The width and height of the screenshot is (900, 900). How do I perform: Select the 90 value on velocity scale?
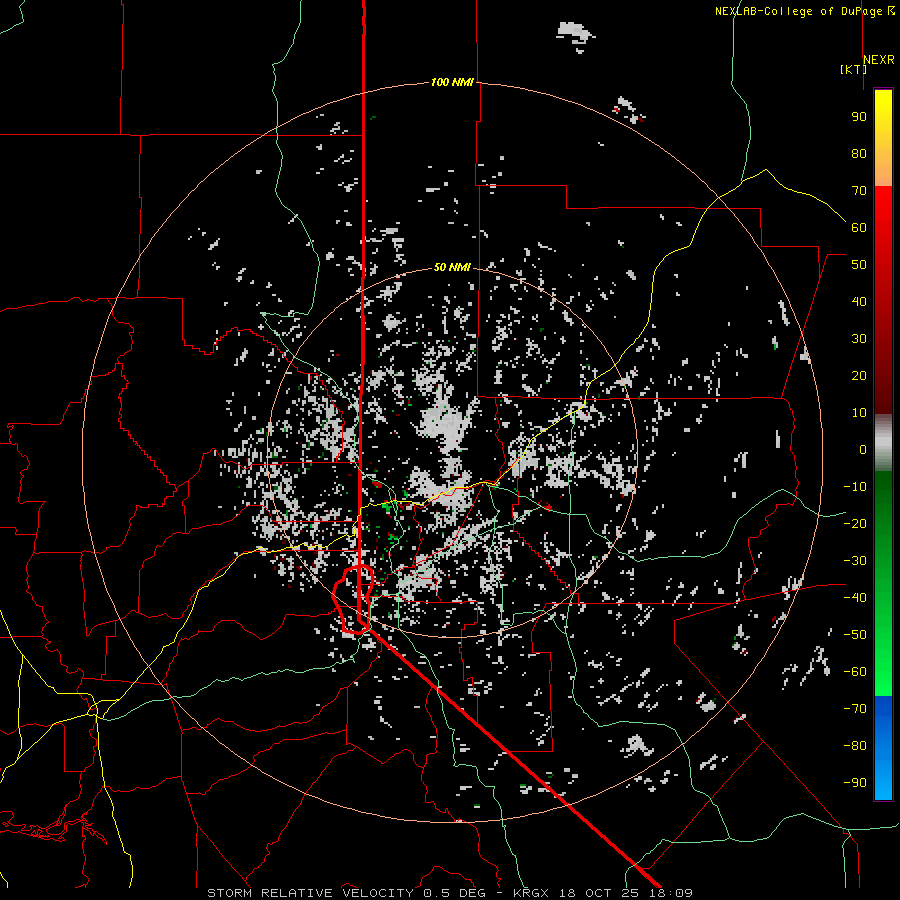click(x=859, y=117)
